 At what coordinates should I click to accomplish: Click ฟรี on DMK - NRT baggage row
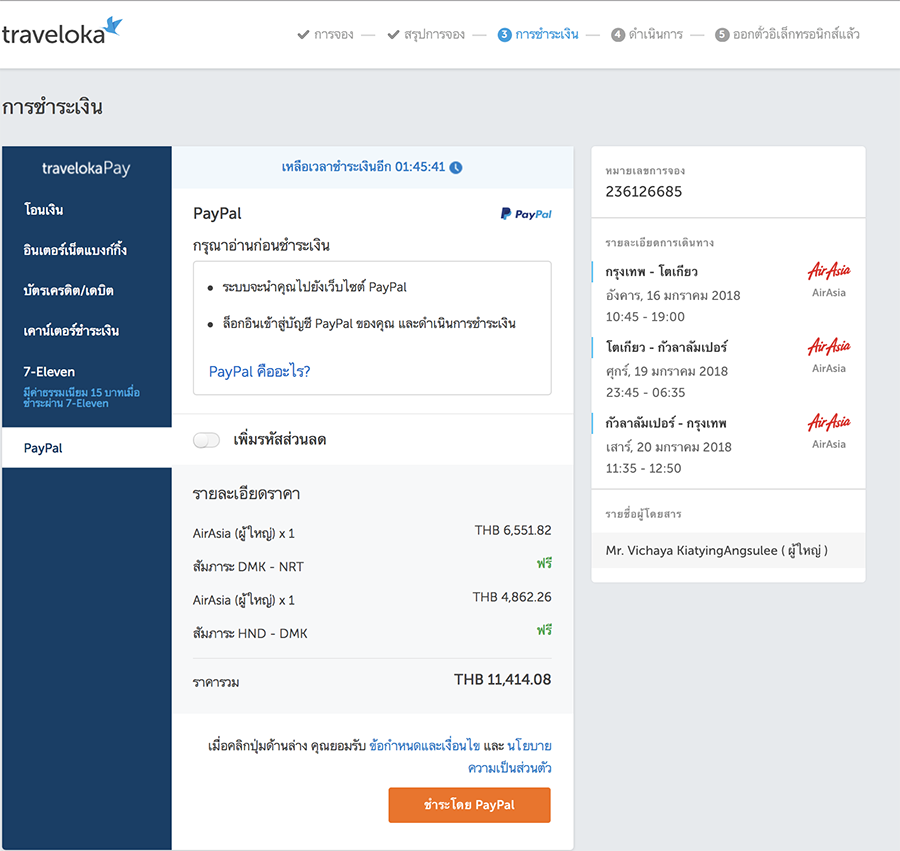[544, 564]
